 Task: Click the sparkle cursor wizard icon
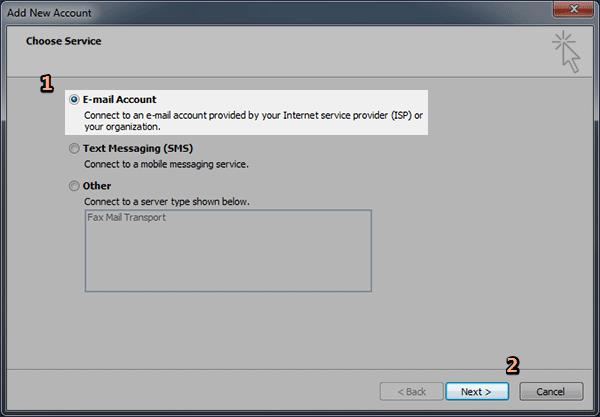tap(566, 52)
